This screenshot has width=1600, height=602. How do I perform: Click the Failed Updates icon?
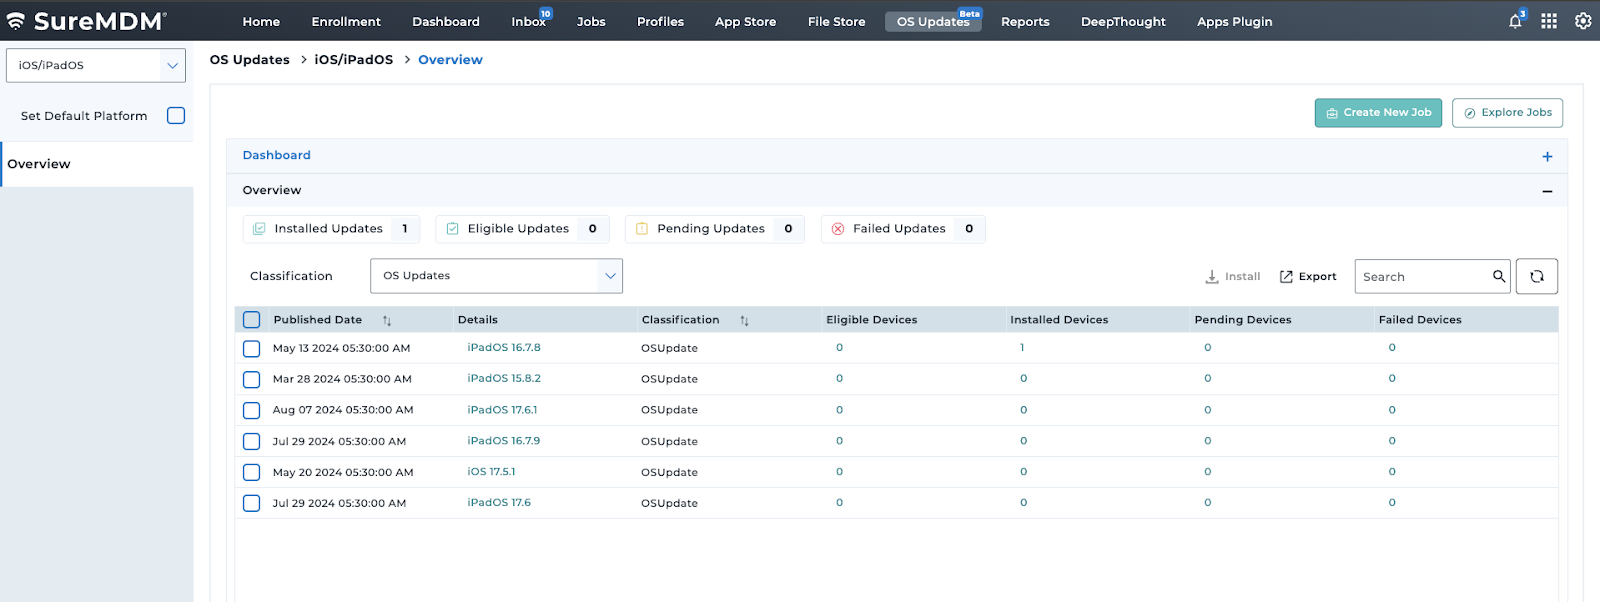pyautogui.click(x=838, y=229)
